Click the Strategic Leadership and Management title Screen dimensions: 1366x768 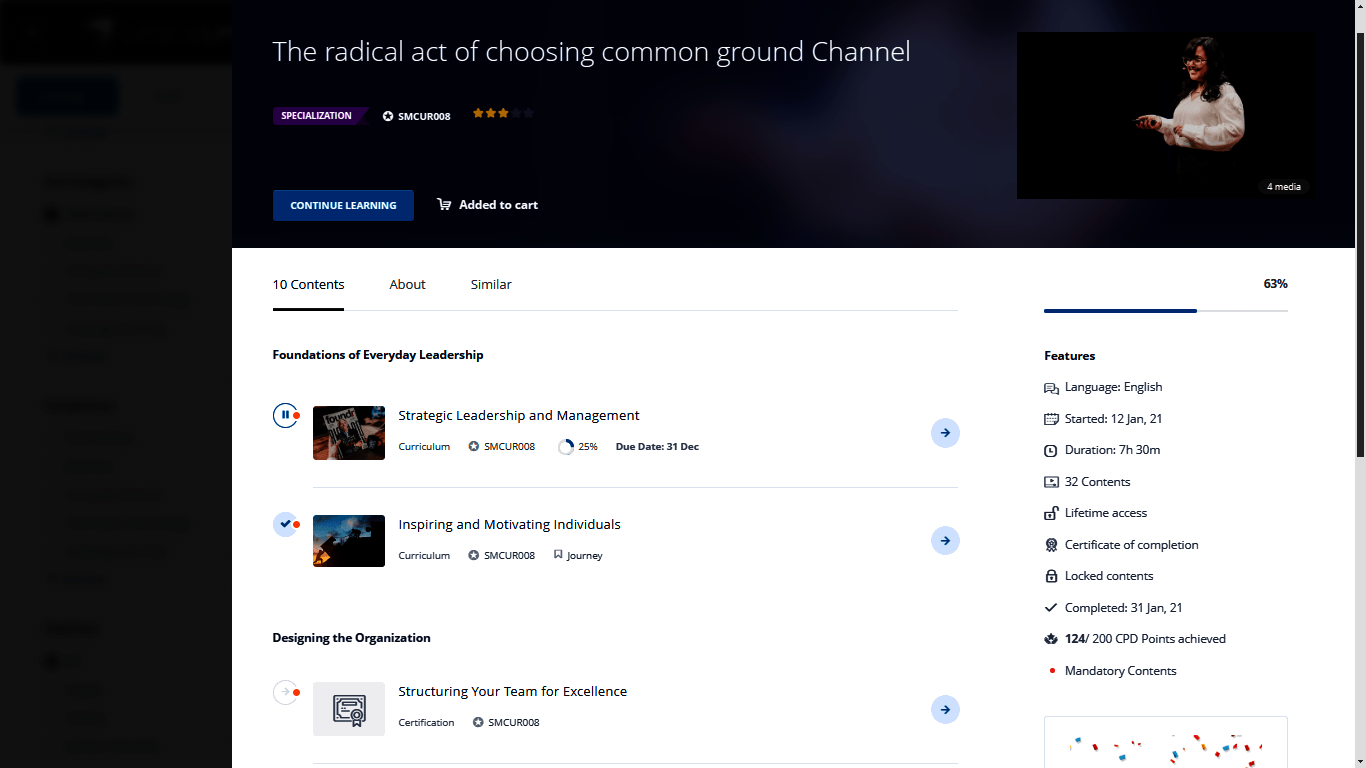click(518, 416)
